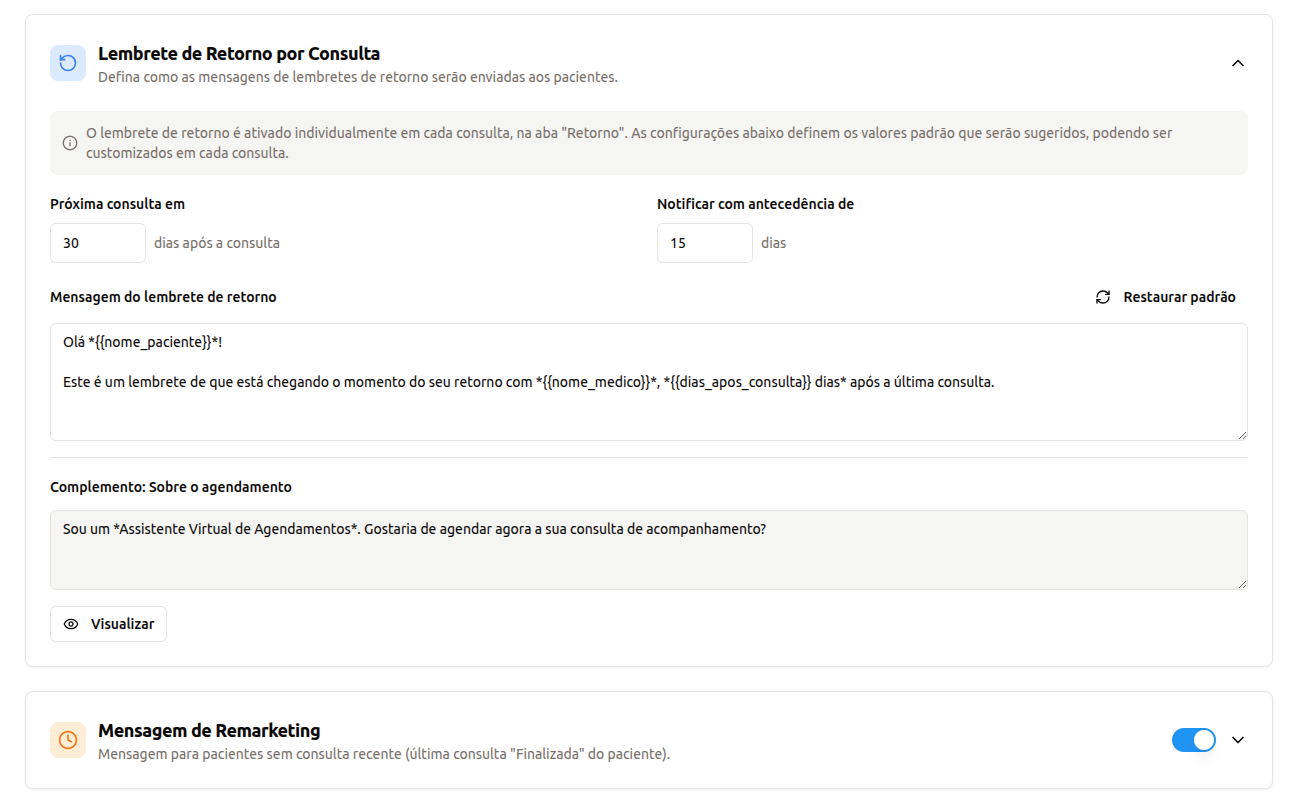Click "Restaurar padrão" to reset the message
This screenshot has height=808, width=1294.
[1178, 297]
